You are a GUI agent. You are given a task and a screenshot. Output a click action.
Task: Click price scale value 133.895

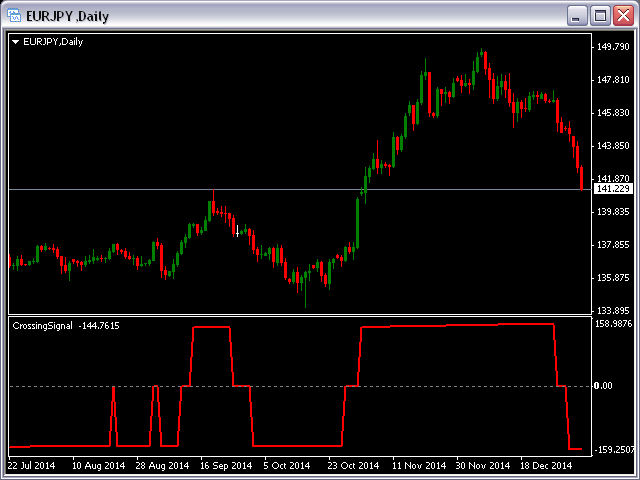point(613,311)
